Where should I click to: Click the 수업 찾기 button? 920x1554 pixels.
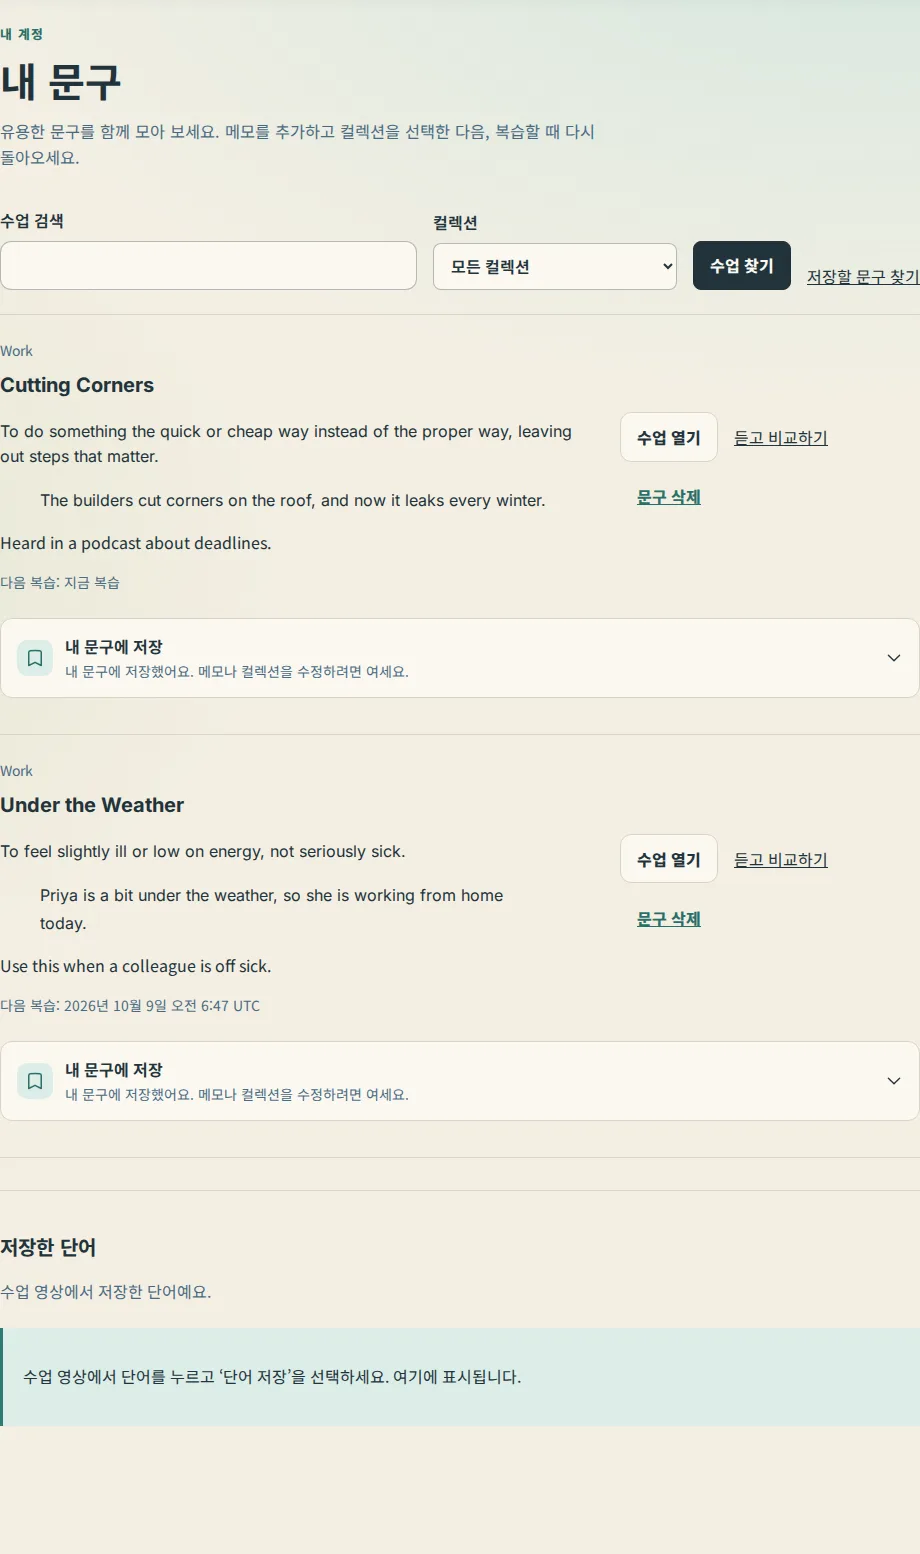pos(742,265)
